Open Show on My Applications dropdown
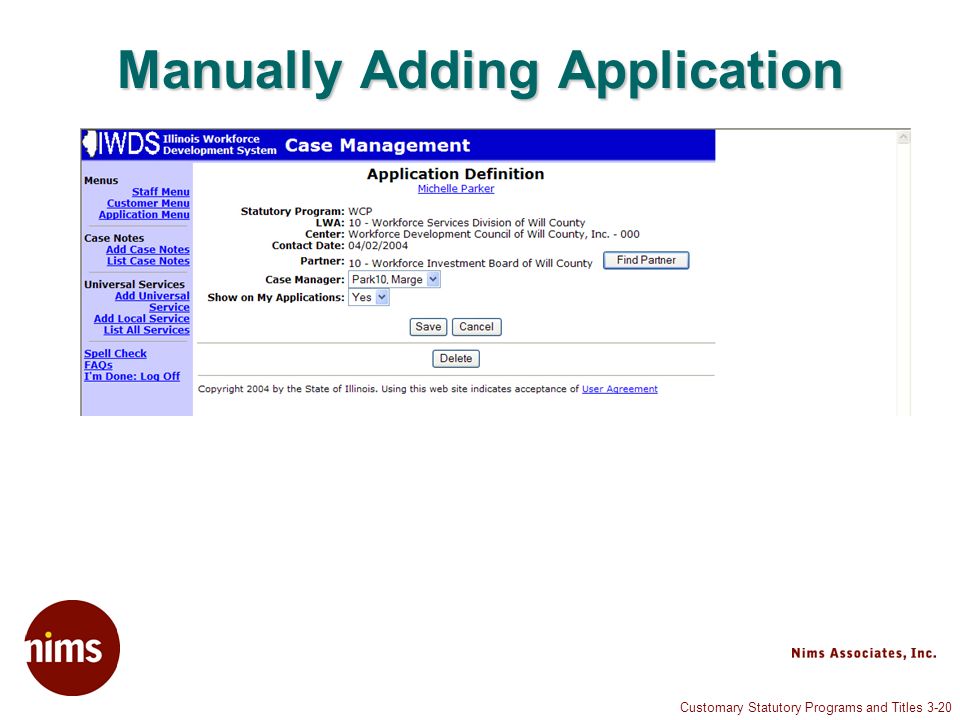The height and width of the screenshot is (720, 960). pyautogui.click(x=369, y=298)
